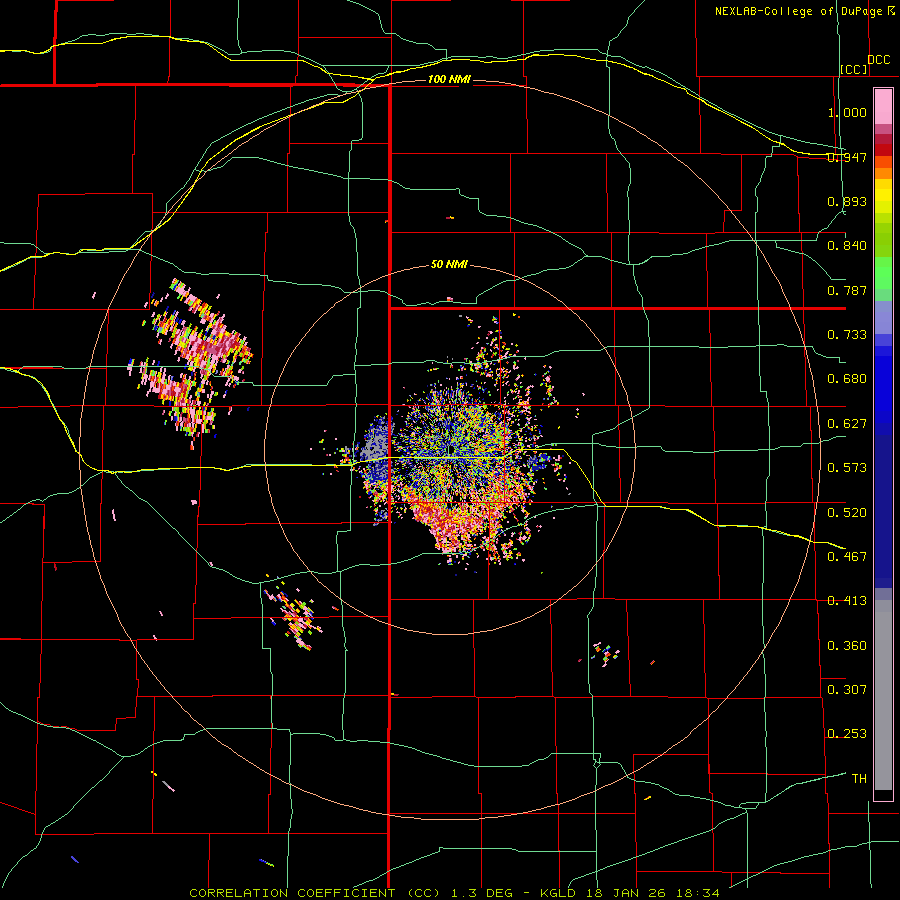The image size is (900, 900).
Task: Select the 0.467 scale value
Action: pos(847,557)
